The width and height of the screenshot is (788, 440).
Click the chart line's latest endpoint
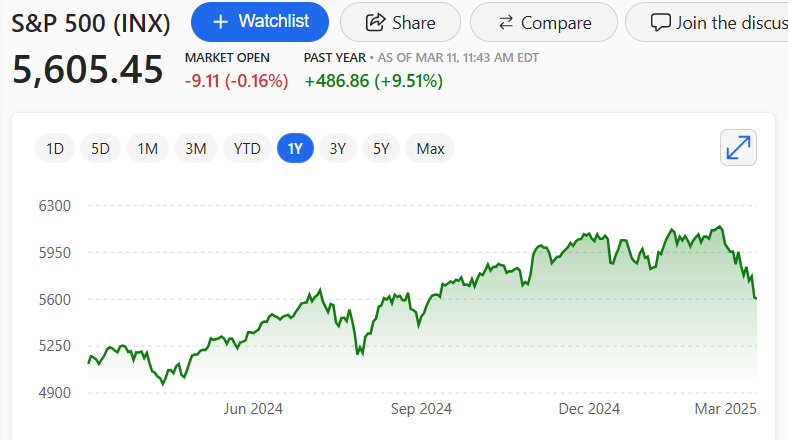[756, 297]
